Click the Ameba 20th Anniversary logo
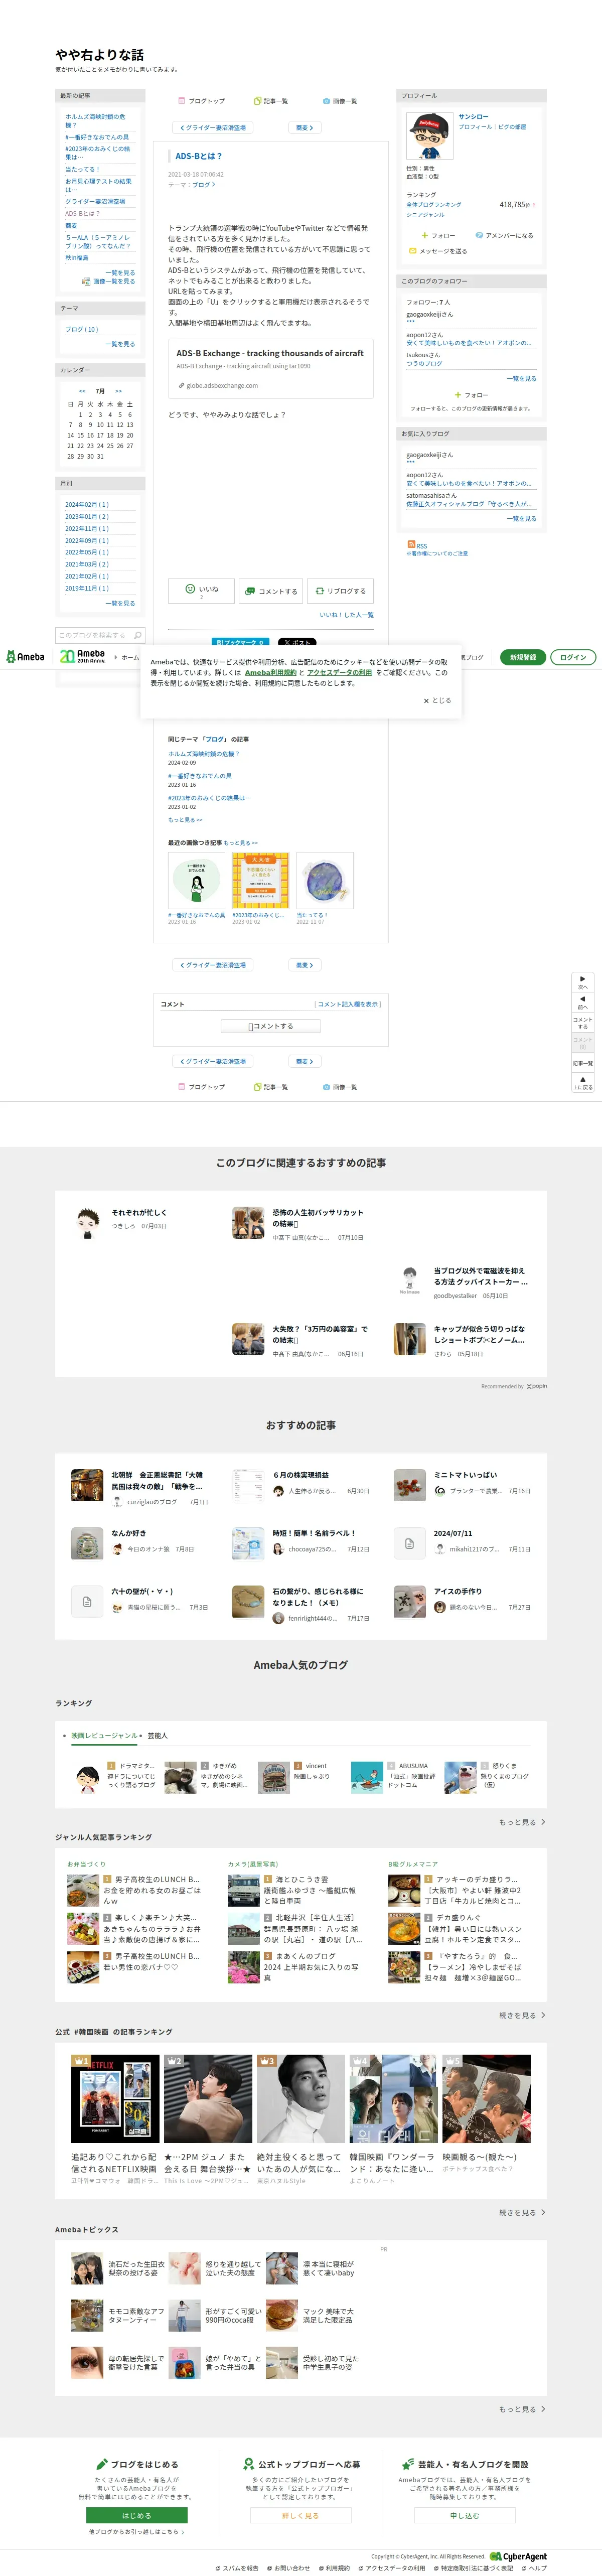Viewport: 602px width, 2576px height. 82,656
